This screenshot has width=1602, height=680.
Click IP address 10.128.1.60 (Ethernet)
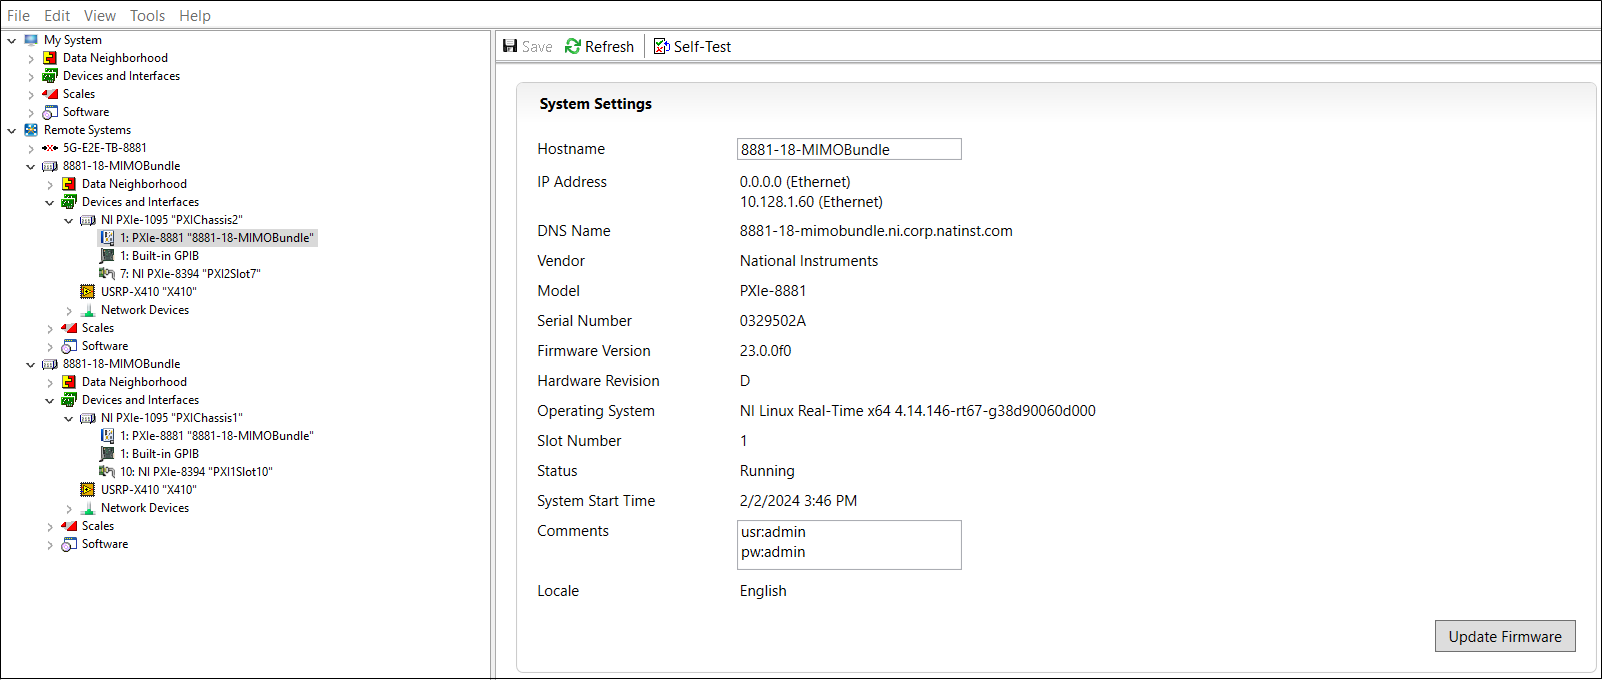click(811, 202)
